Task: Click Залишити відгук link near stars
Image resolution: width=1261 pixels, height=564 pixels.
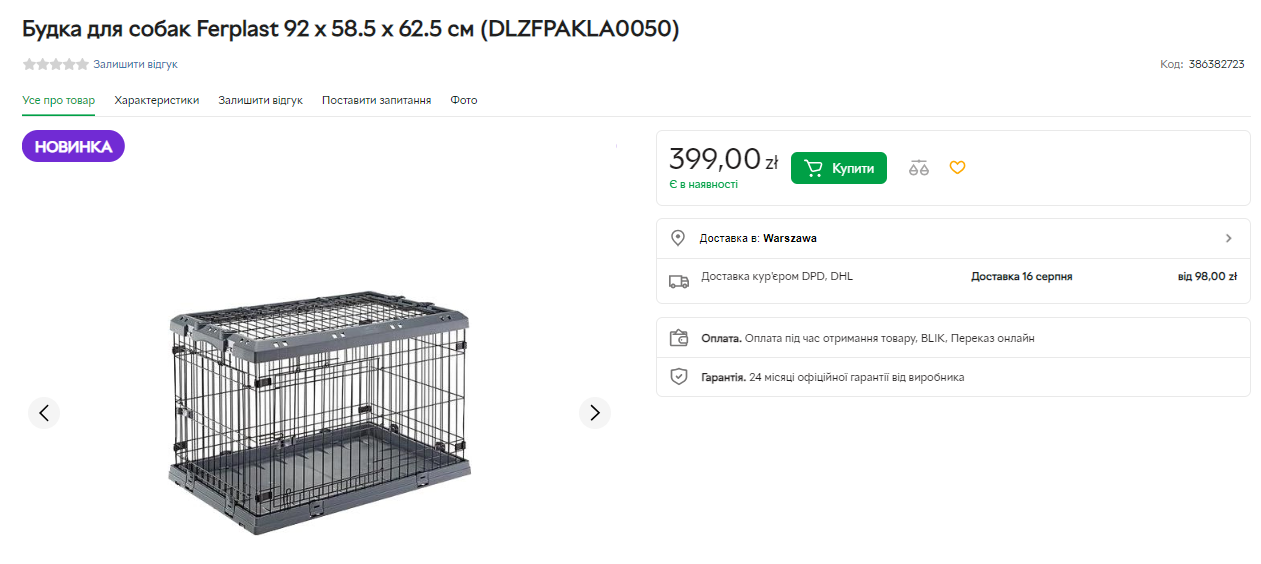Action: 136,64
